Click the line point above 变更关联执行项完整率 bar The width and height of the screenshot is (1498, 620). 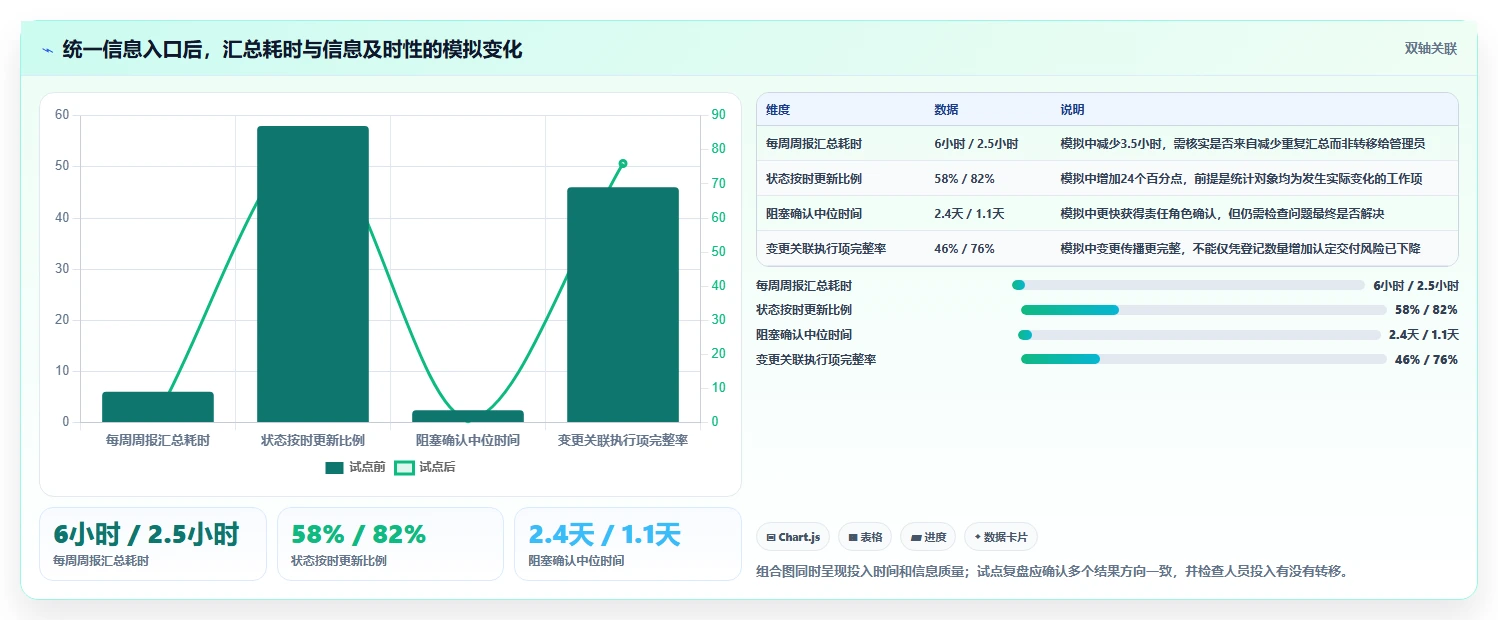[623, 163]
